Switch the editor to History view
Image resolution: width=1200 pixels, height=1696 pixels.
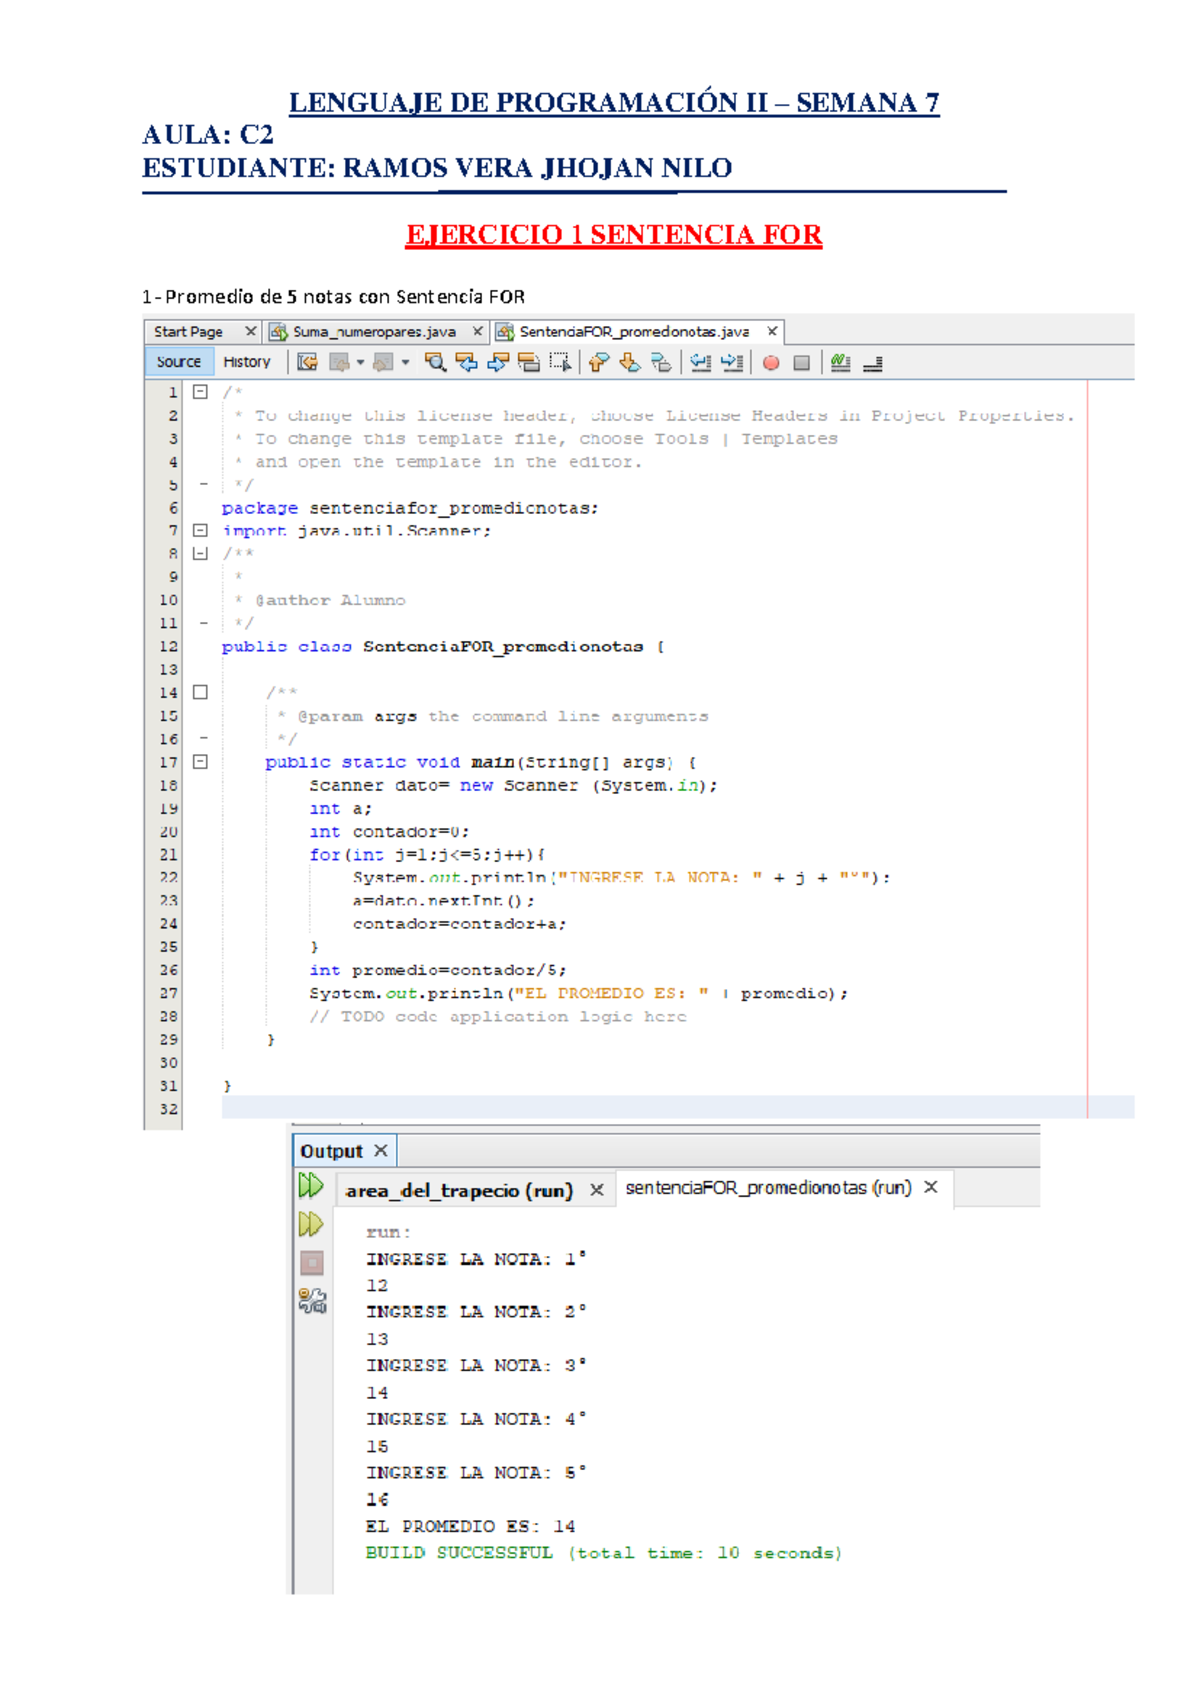246,362
